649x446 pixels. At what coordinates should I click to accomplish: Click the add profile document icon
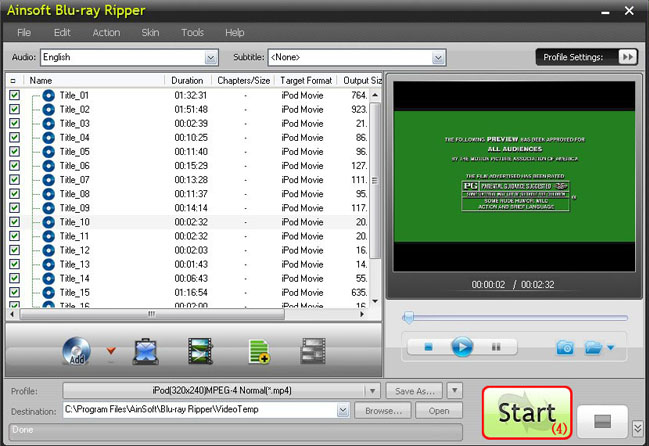click(x=259, y=350)
